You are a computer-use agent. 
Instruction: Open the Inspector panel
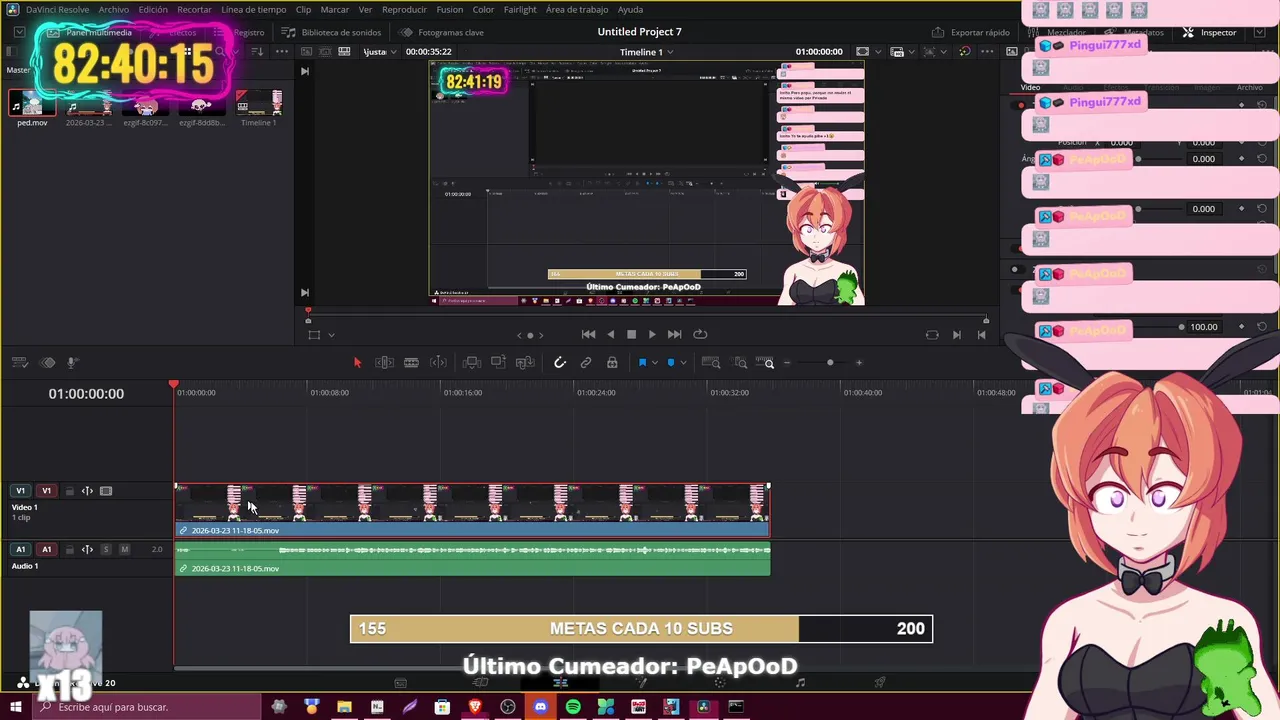1210,32
